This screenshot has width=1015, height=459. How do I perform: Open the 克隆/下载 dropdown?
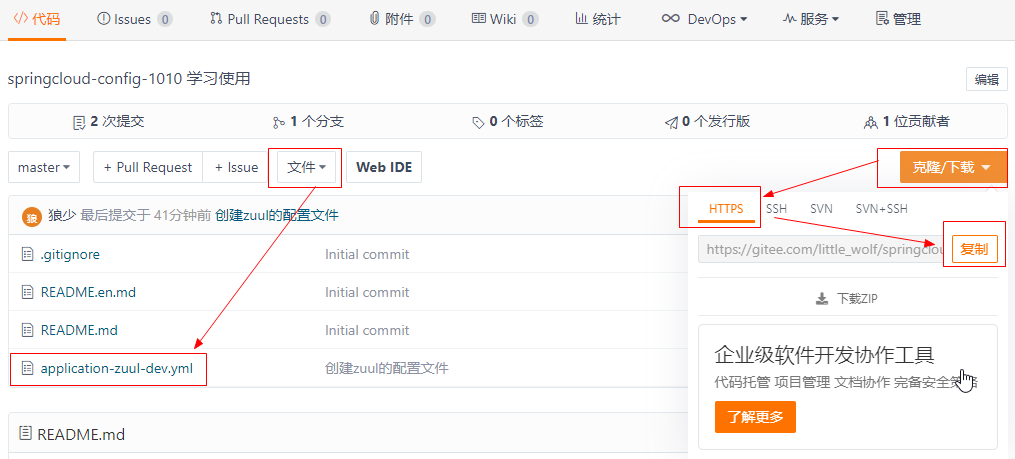click(x=954, y=168)
